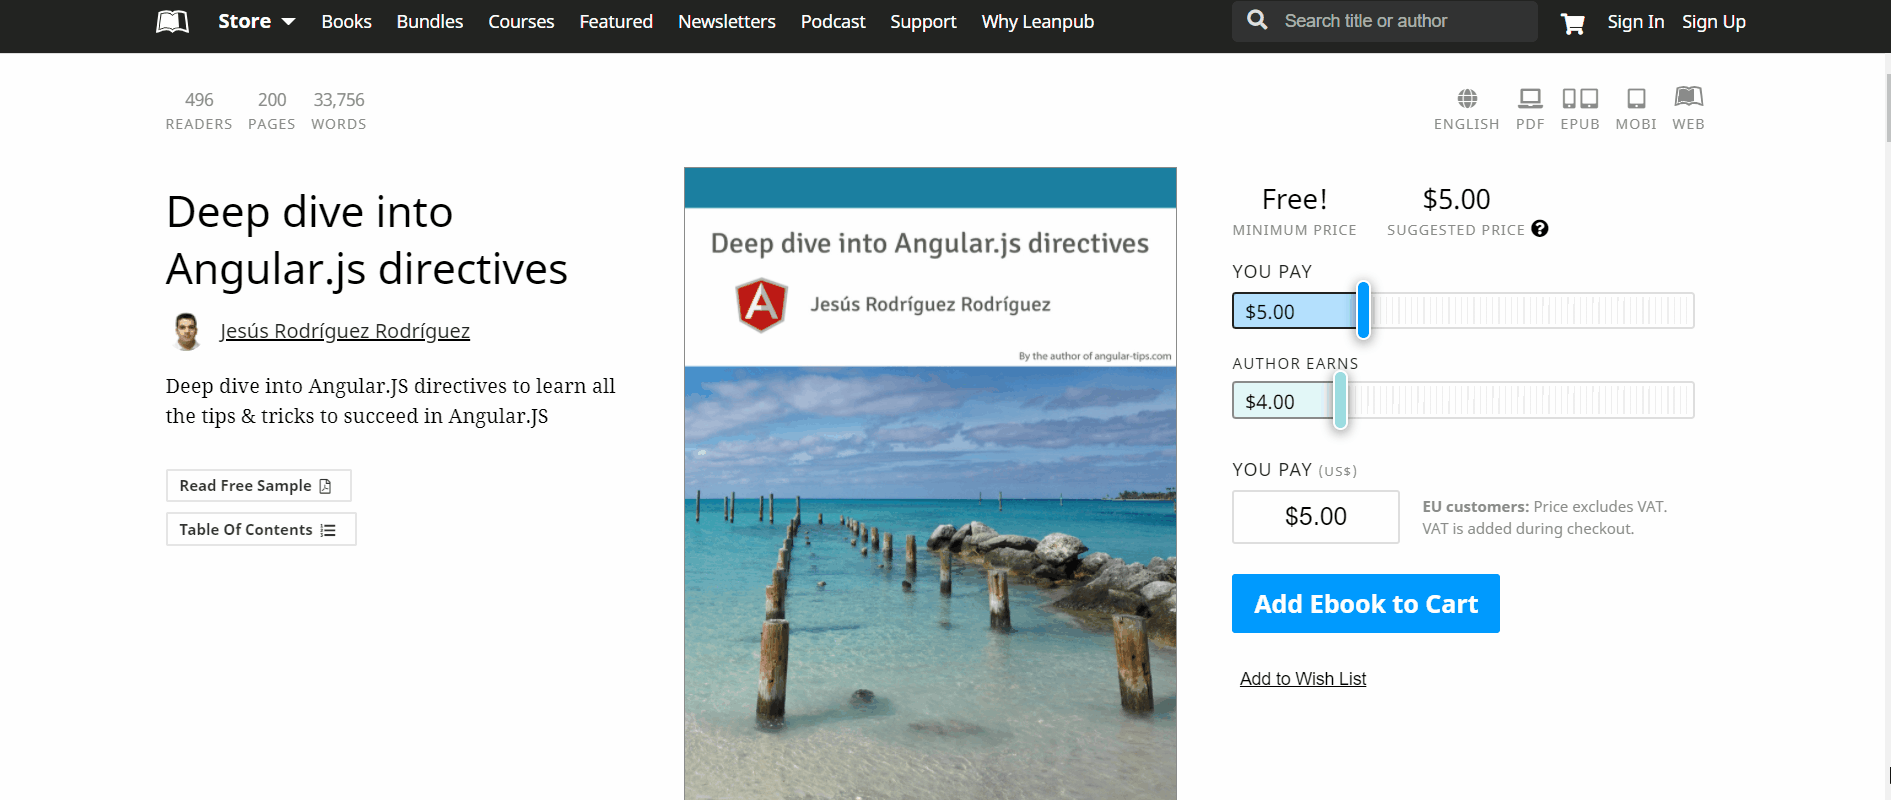Click Sign In
1891x800 pixels.
1635,21
